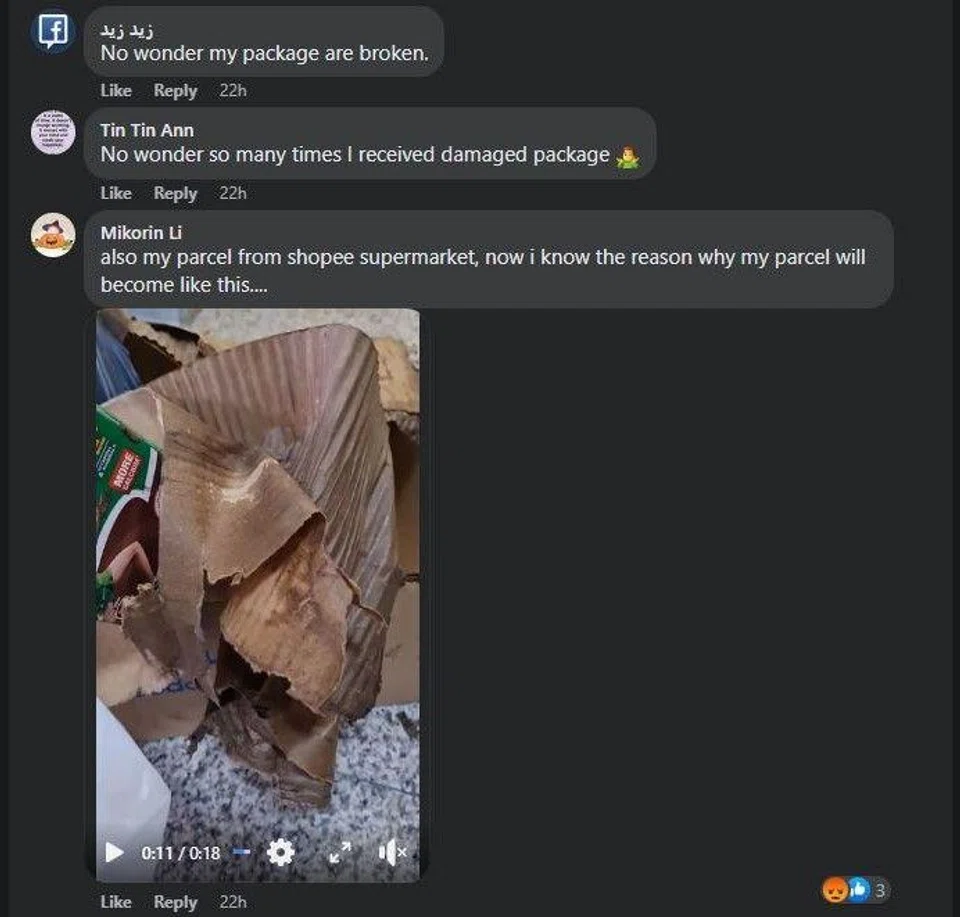Like Tin Tin Ann's comment
Viewport: 960px width, 917px height.
[x=116, y=193]
